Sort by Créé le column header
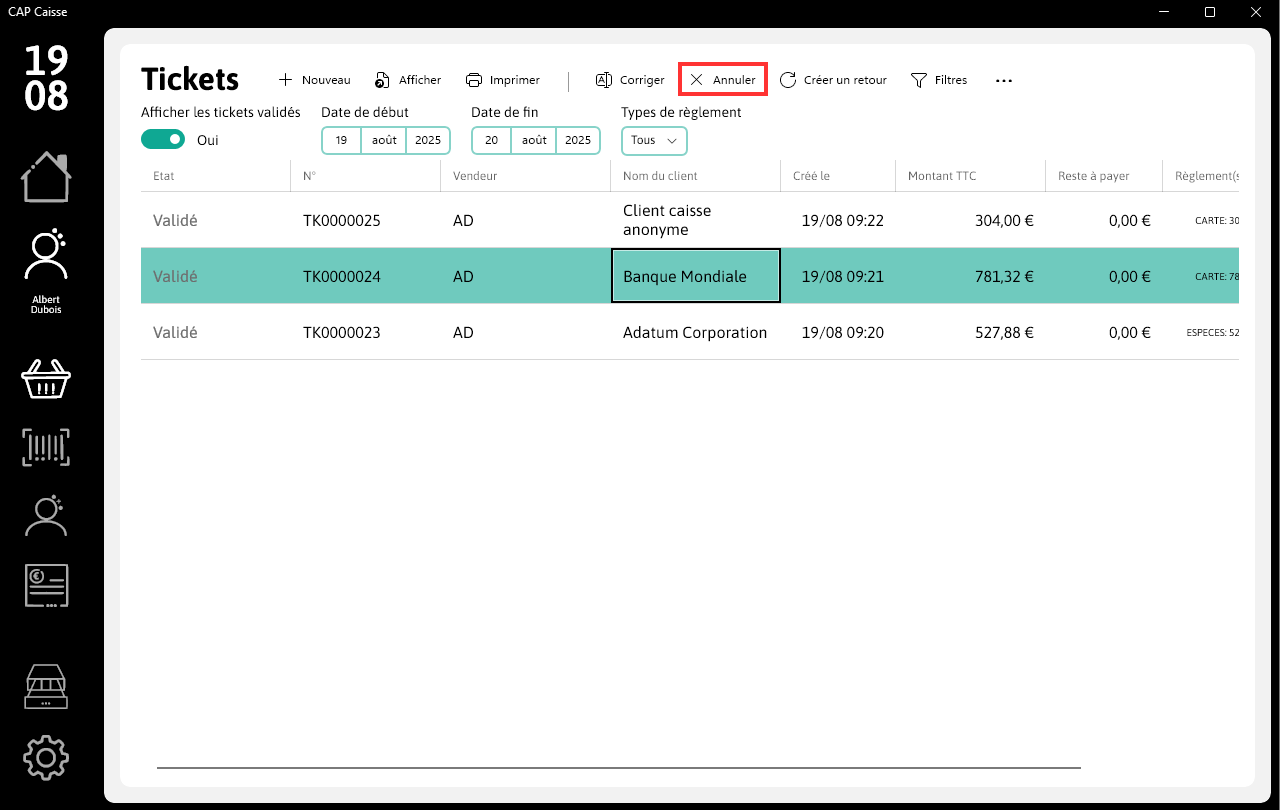Image resolution: width=1280 pixels, height=810 pixels. coord(838,176)
